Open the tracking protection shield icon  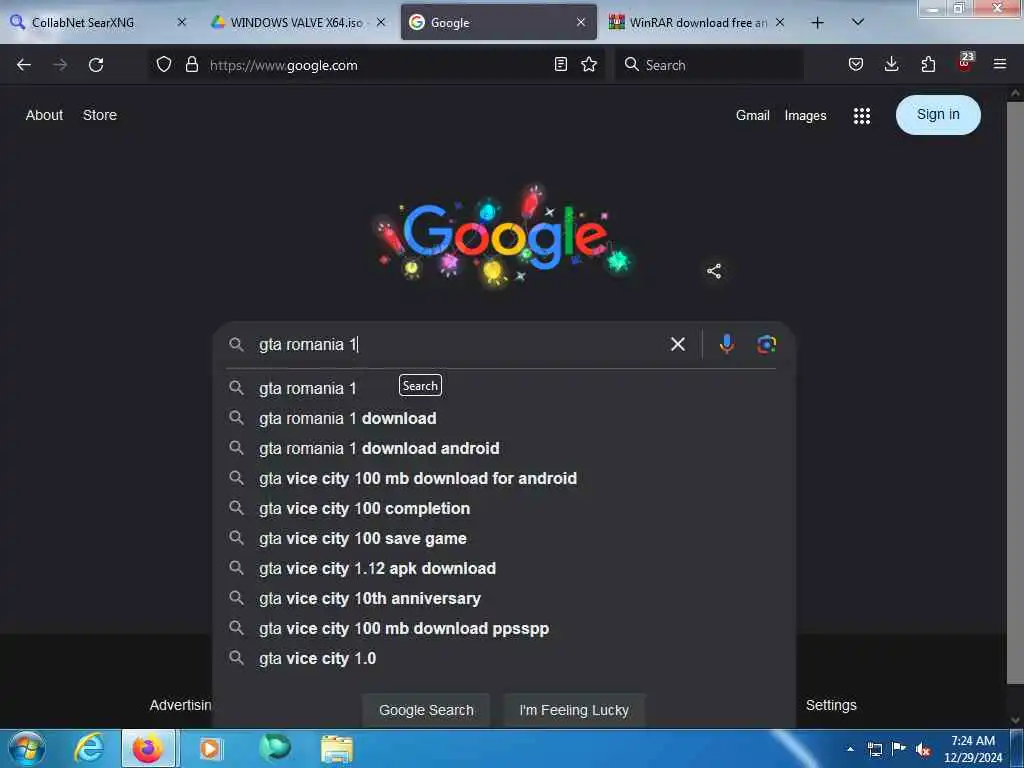coord(164,65)
